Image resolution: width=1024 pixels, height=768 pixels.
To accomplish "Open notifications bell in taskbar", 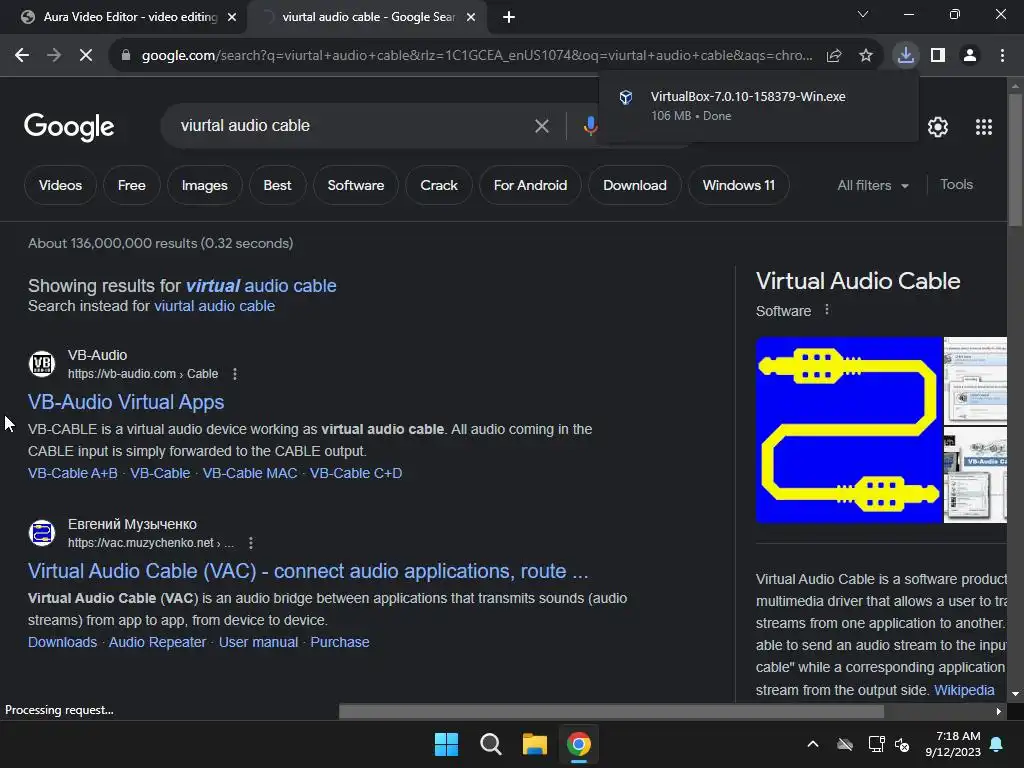I will pyautogui.click(x=997, y=744).
